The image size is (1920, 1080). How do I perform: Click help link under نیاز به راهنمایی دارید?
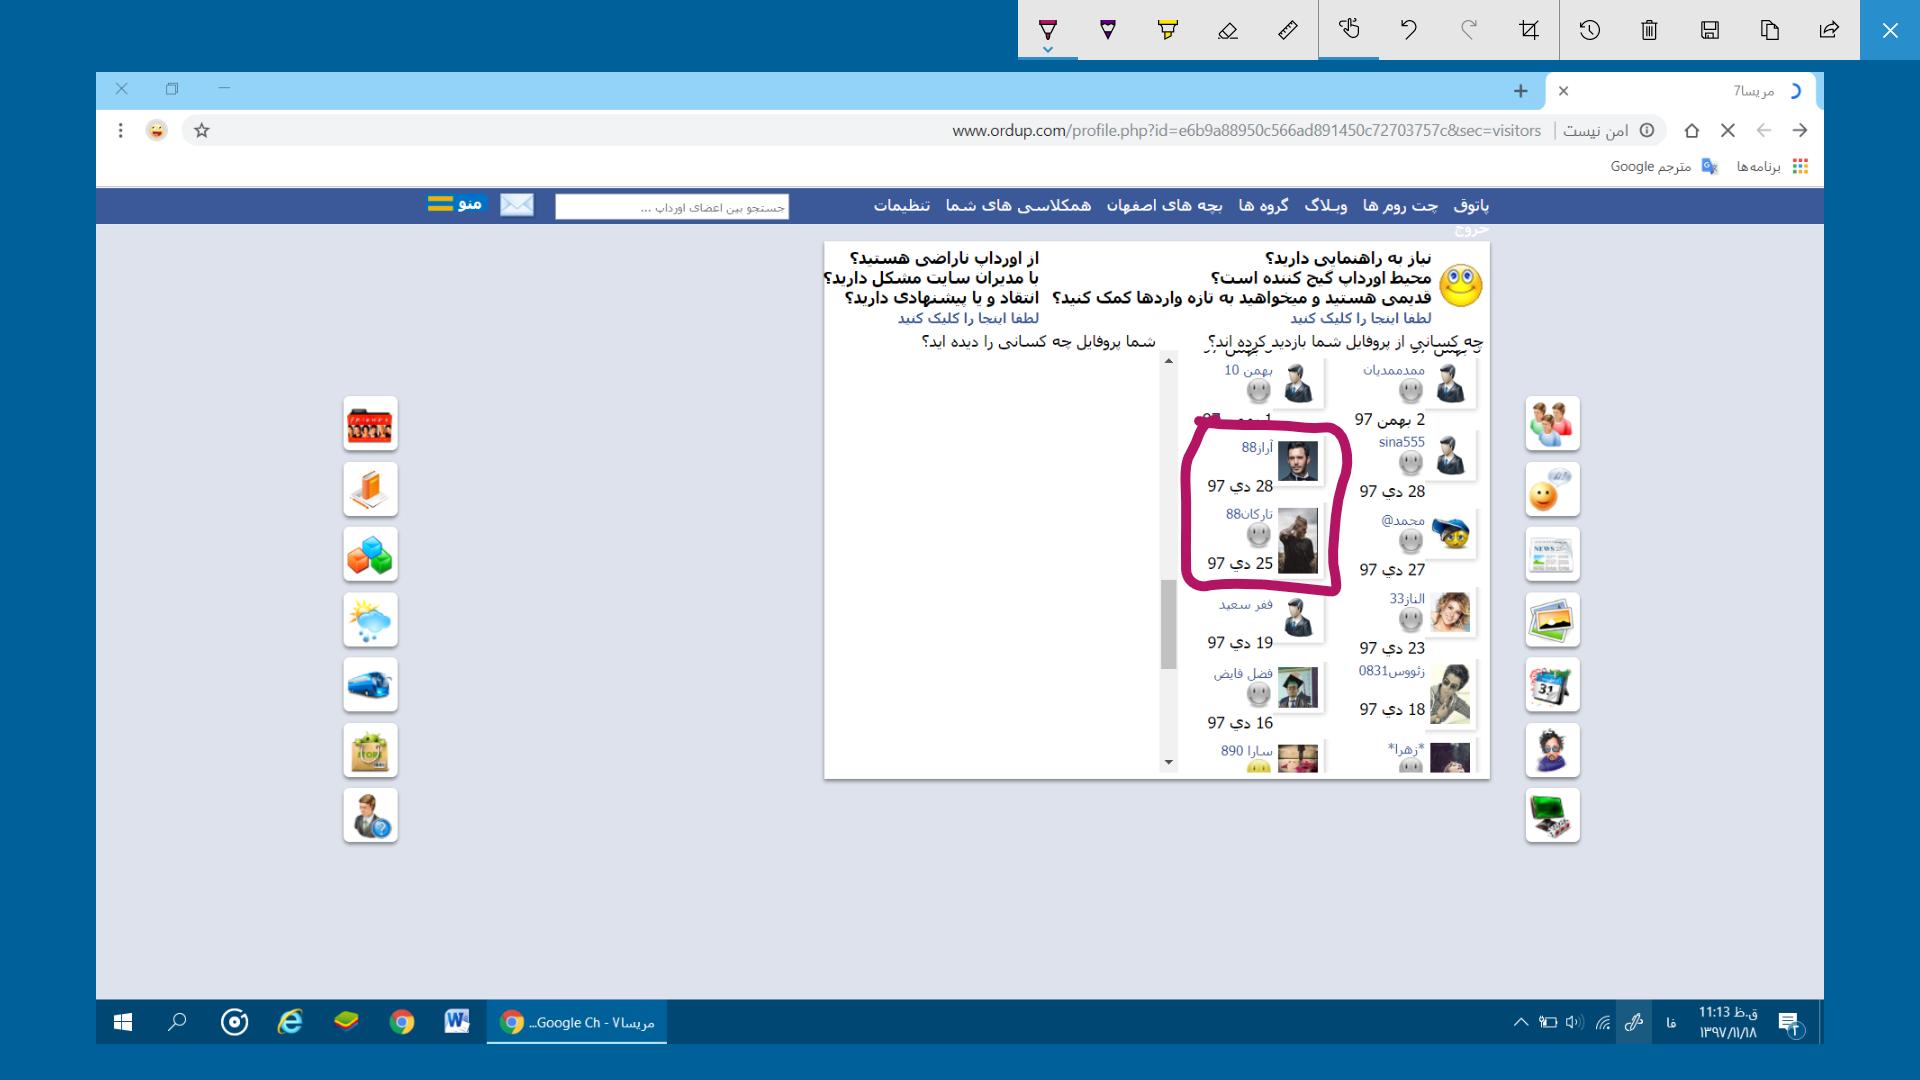pyautogui.click(x=1360, y=318)
